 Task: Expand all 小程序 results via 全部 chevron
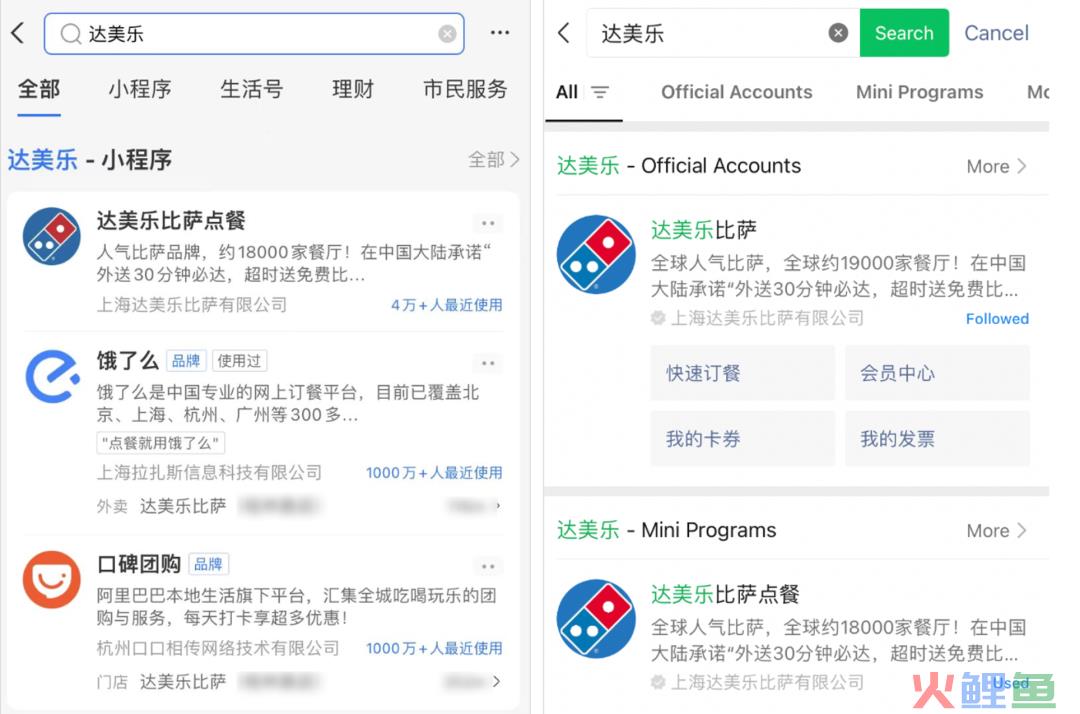tap(494, 160)
